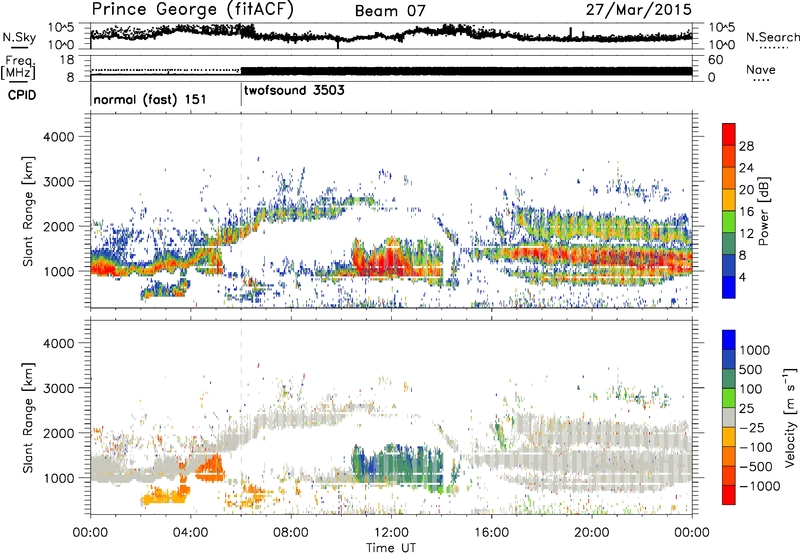Click the 'Prince George (fitACF)' plot title
The width and height of the screenshot is (800, 554).
(x=192, y=10)
